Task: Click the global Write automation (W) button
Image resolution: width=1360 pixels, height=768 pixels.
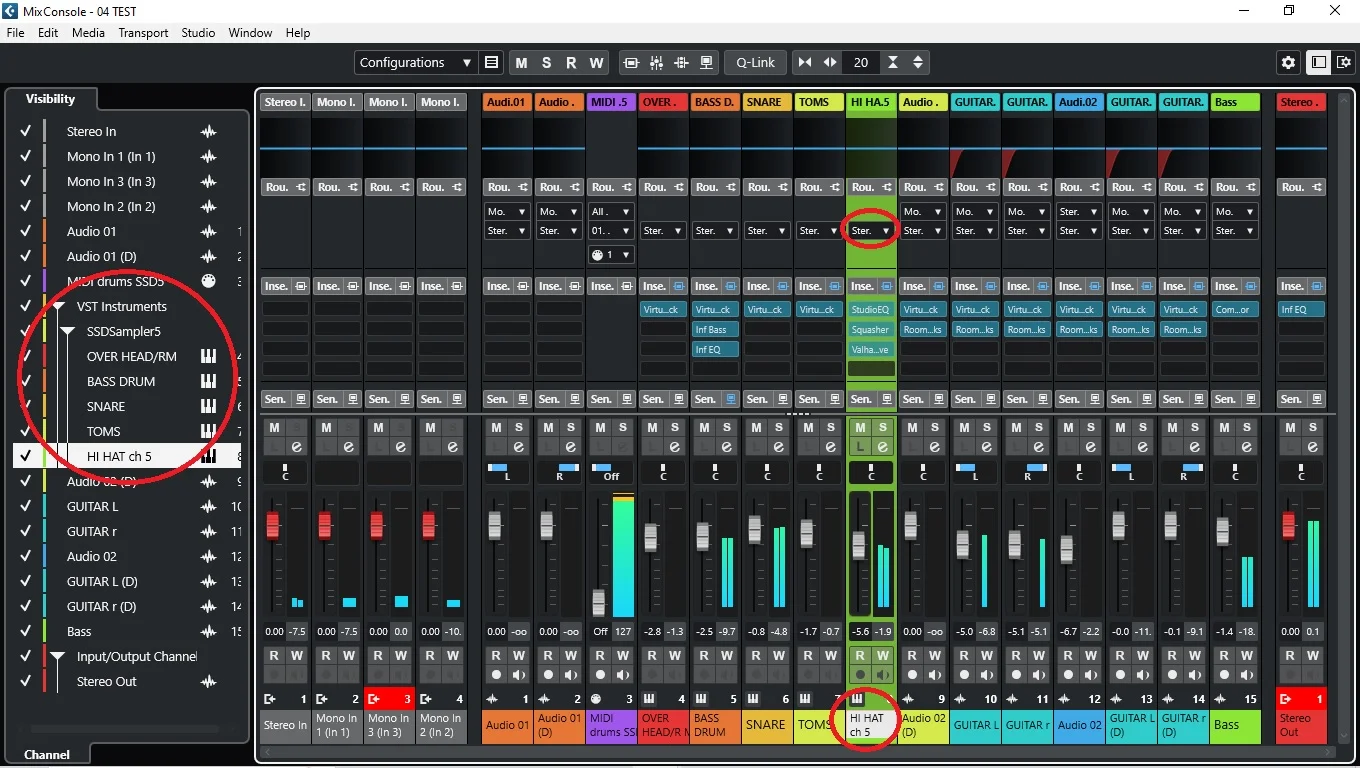Action: [x=596, y=63]
